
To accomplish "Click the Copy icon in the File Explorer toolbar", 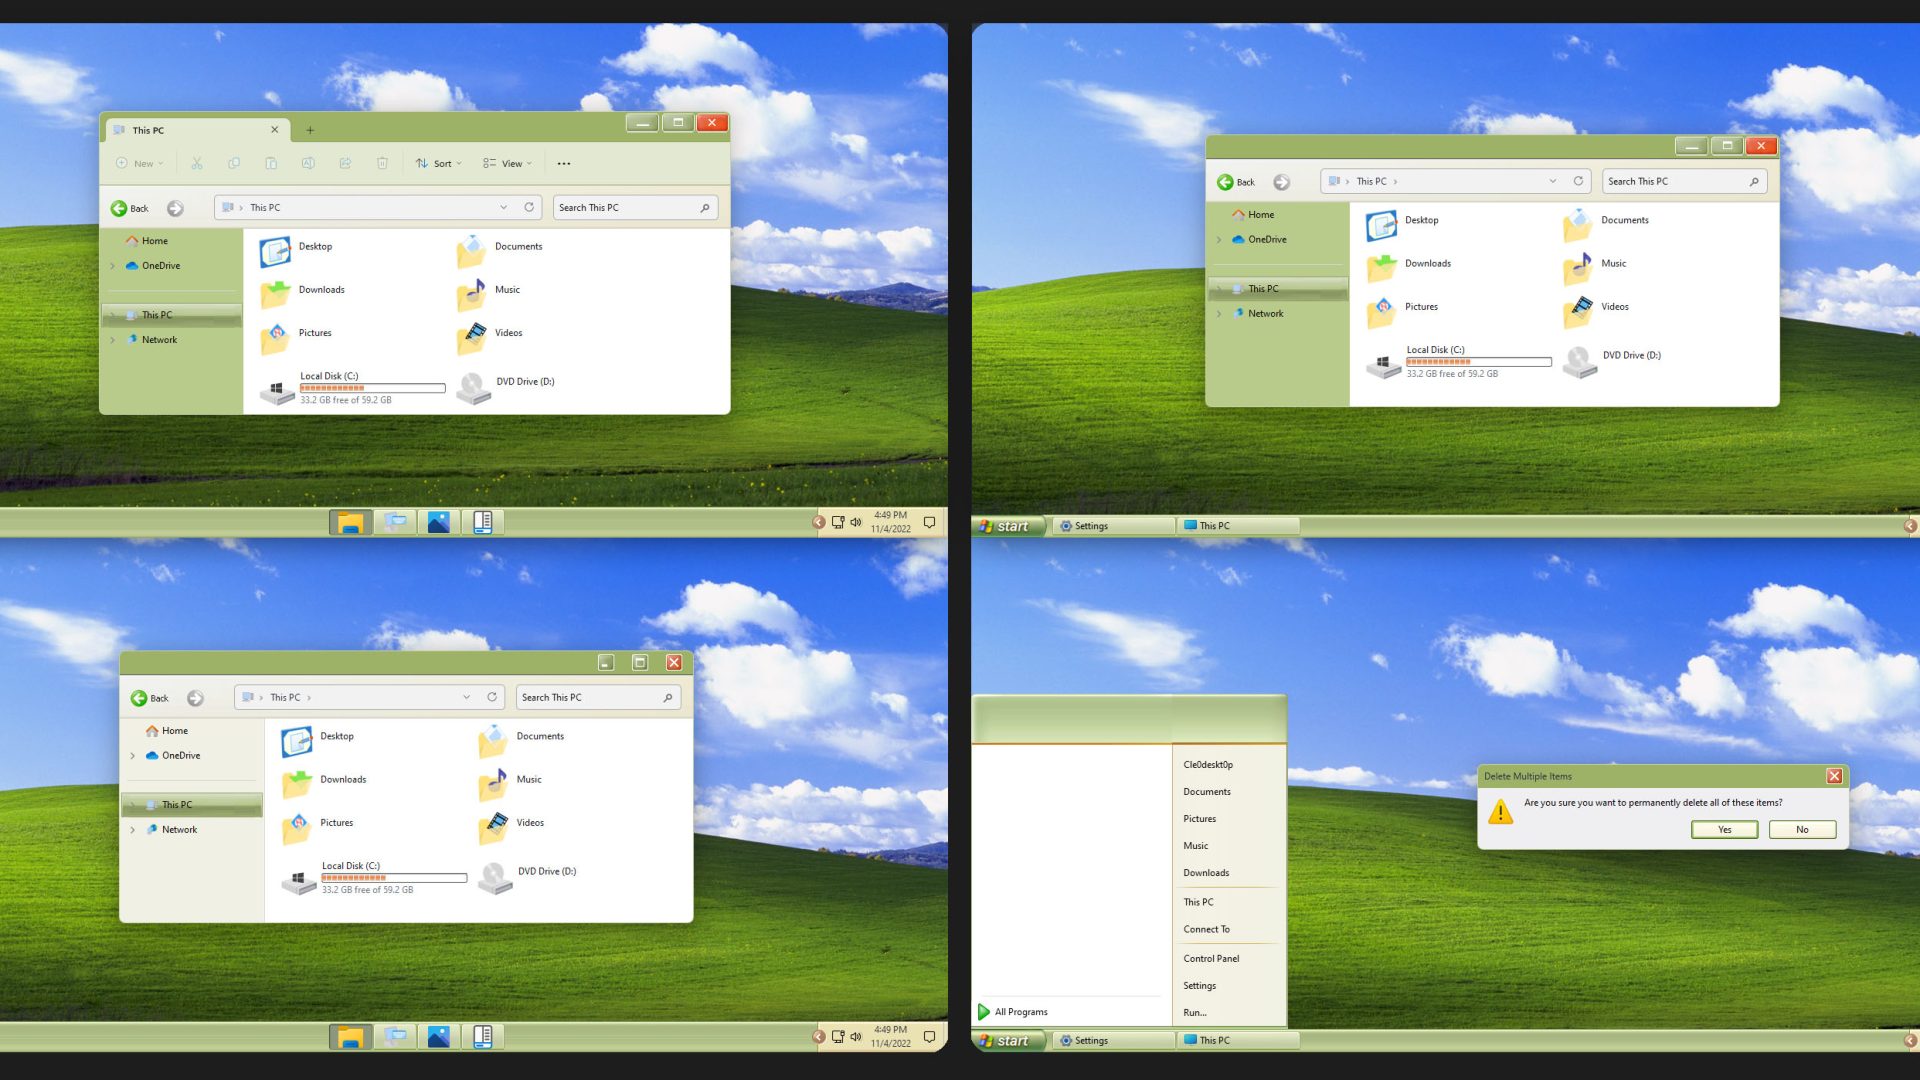I will coord(234,162).
